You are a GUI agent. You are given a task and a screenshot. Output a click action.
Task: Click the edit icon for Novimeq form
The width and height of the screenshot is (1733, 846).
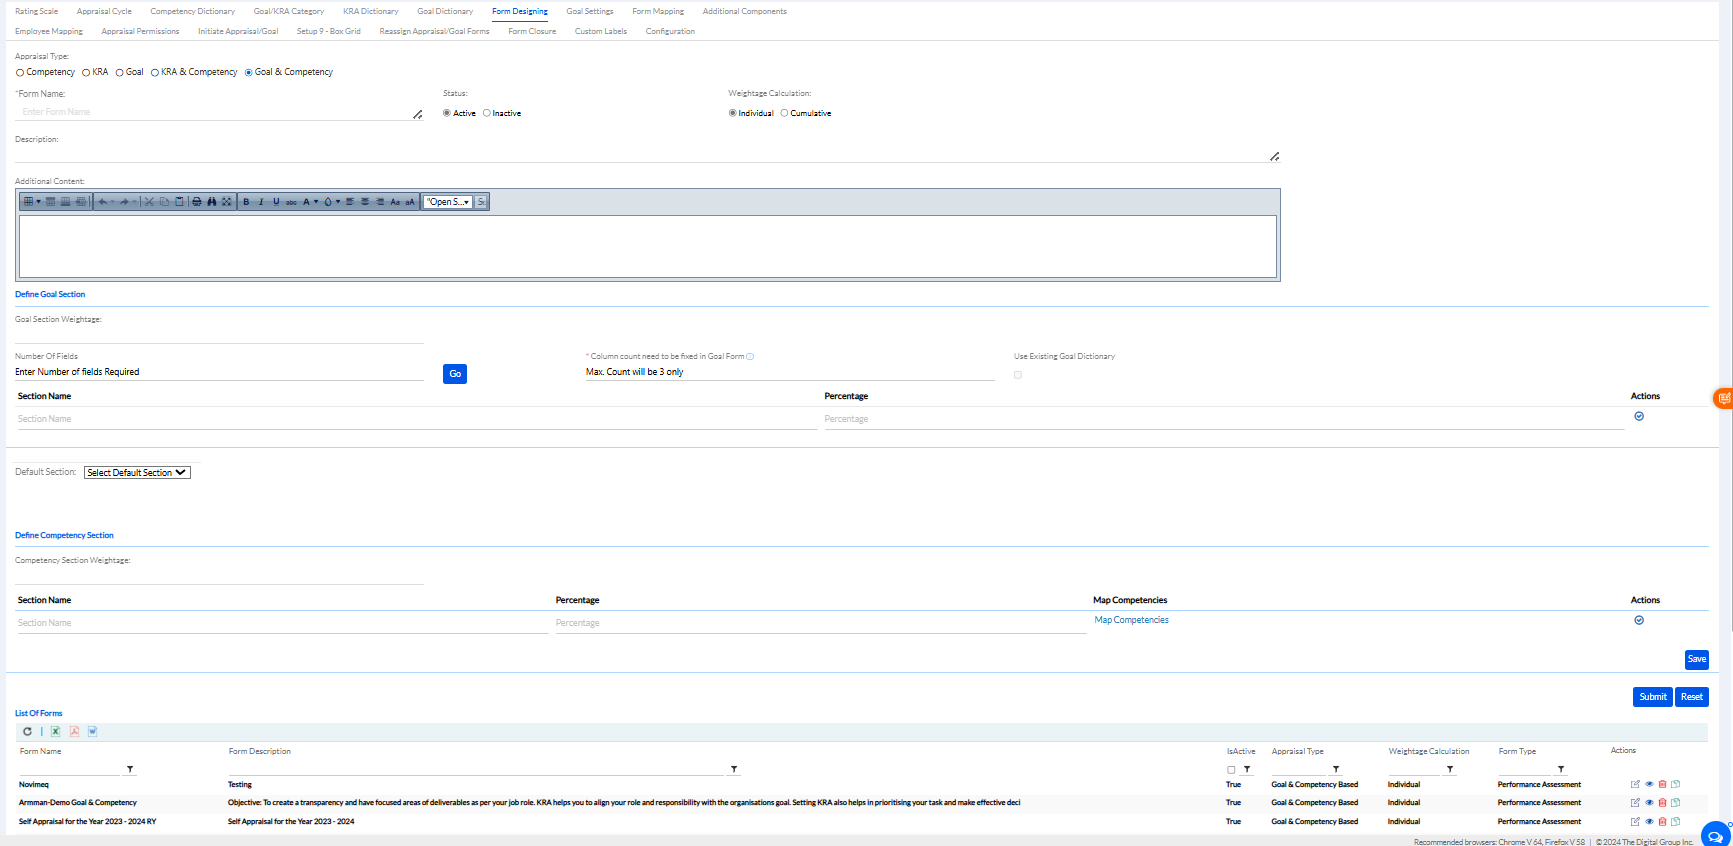(x=1635, y=784)
